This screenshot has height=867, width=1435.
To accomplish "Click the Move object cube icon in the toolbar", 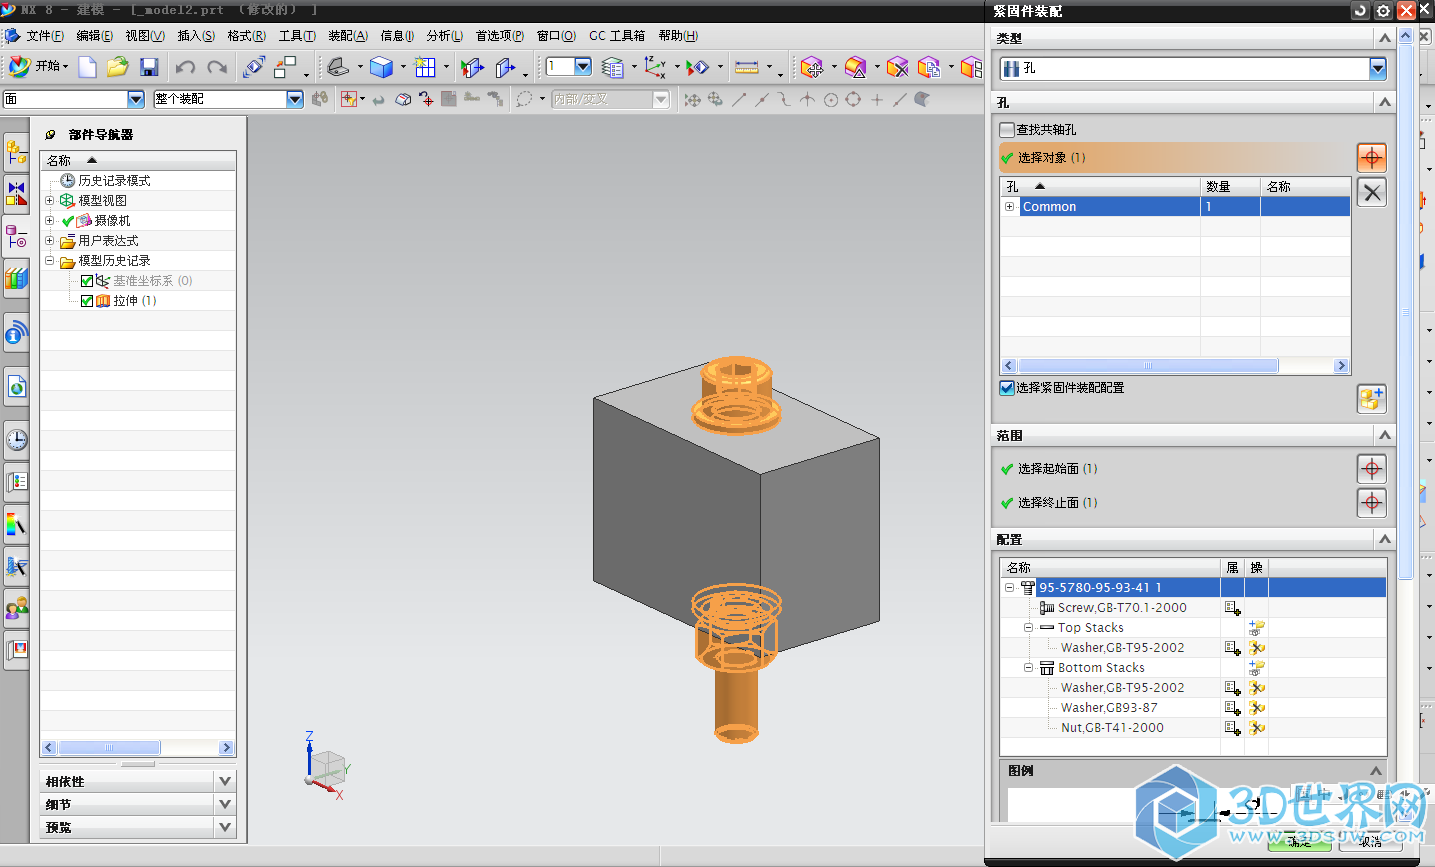I will pyautogui.click(x=811, y=67).
